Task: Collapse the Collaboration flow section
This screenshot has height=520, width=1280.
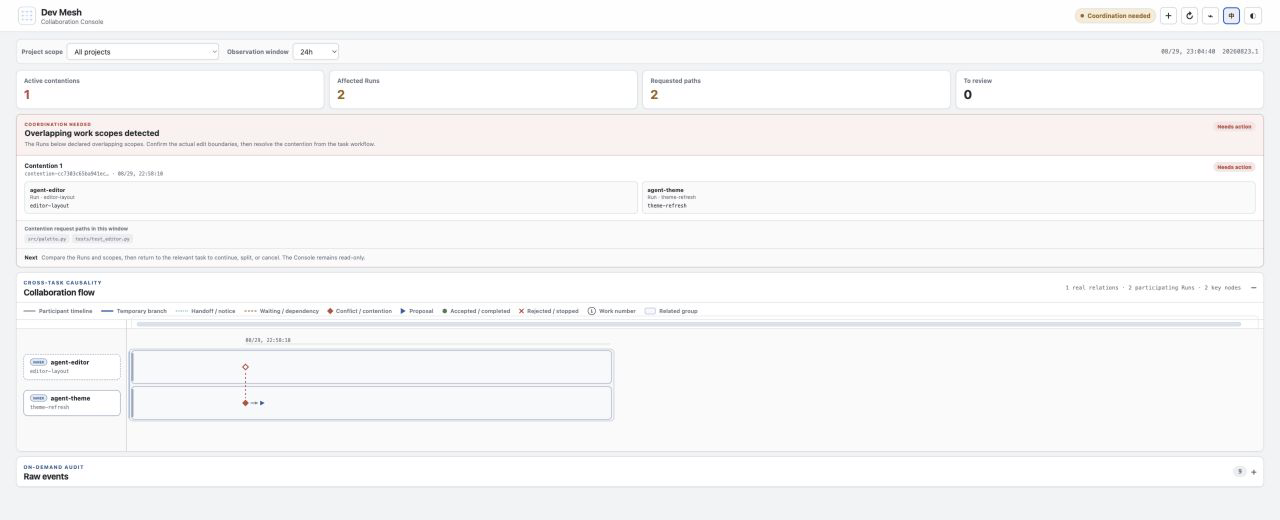Action: [1254, 287]
